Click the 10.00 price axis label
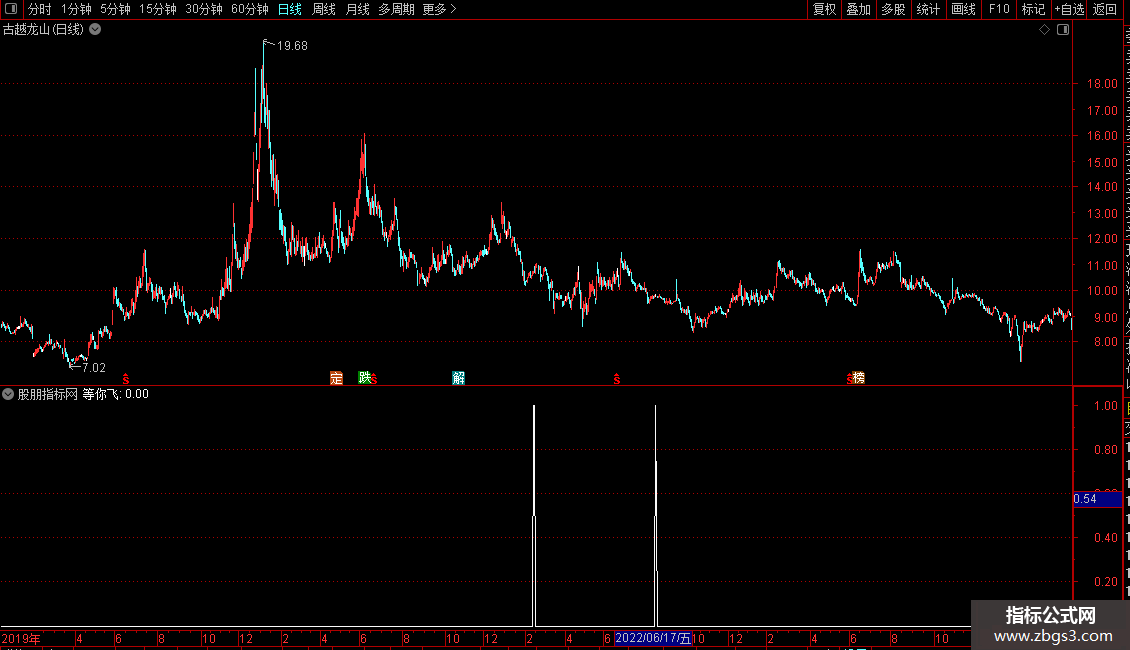Image resolution: width=1130 pixels, height=650 pixels. (1103, 291)
